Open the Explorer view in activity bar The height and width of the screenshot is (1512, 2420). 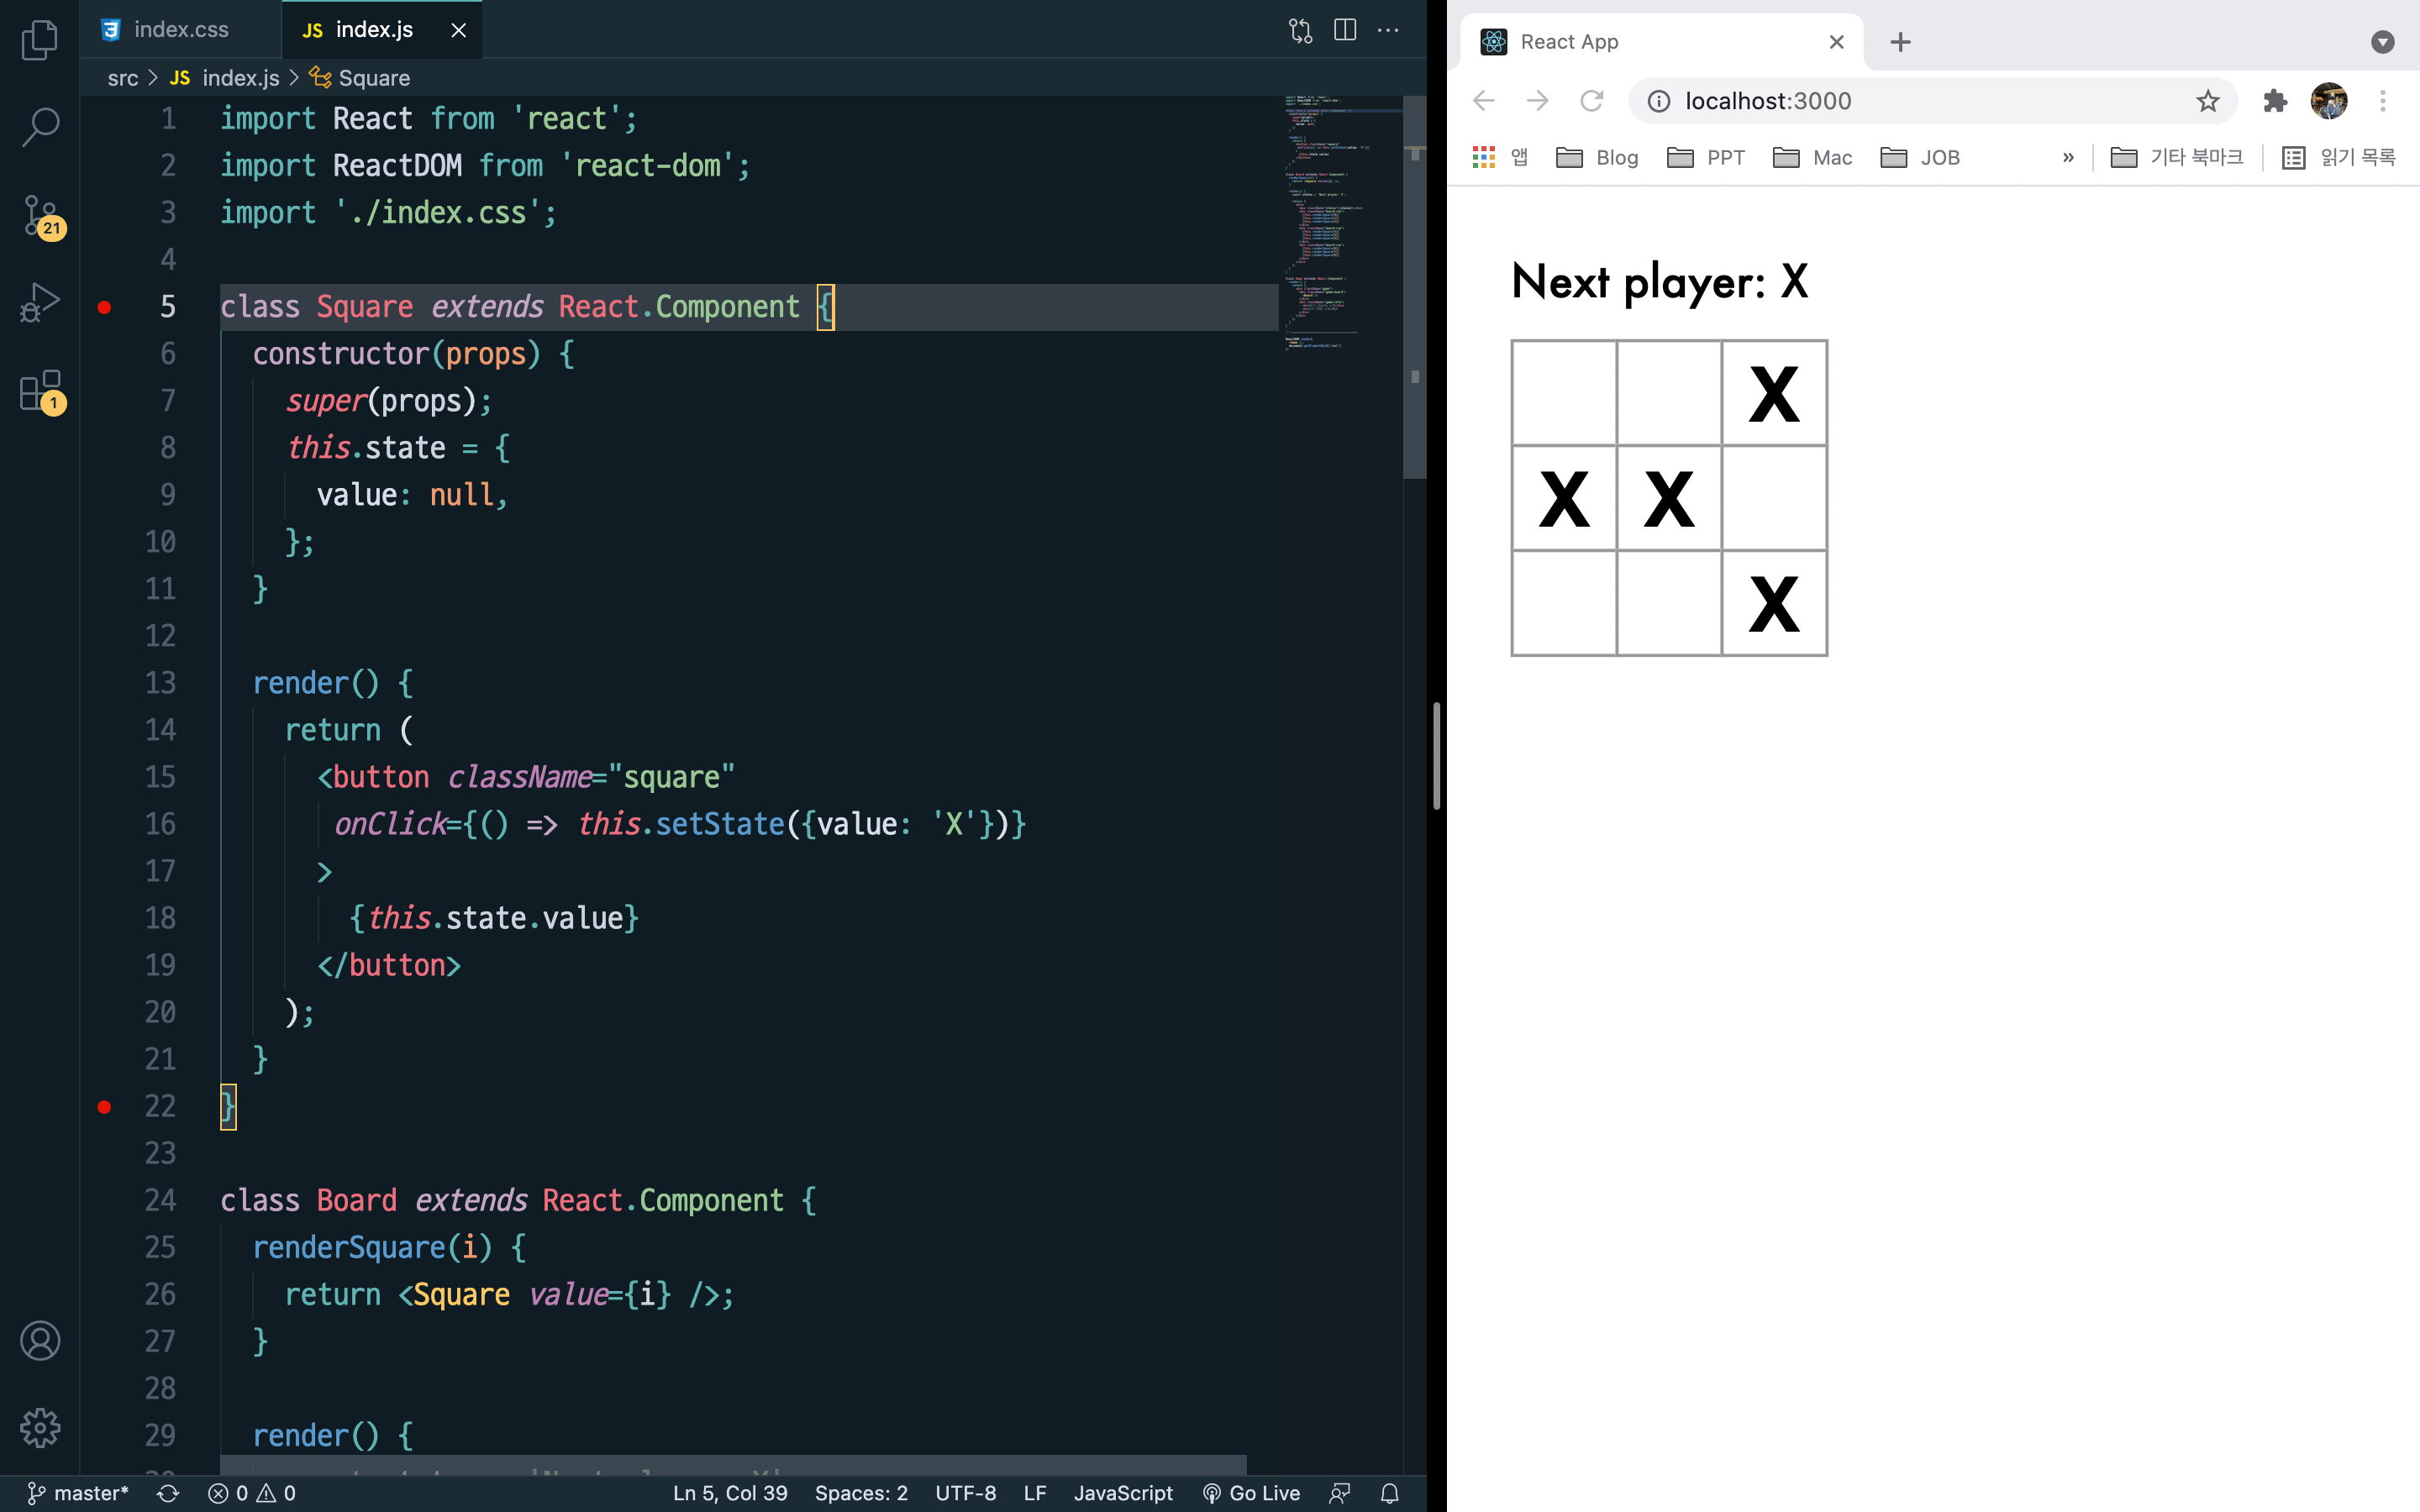(x=40, y=40)
